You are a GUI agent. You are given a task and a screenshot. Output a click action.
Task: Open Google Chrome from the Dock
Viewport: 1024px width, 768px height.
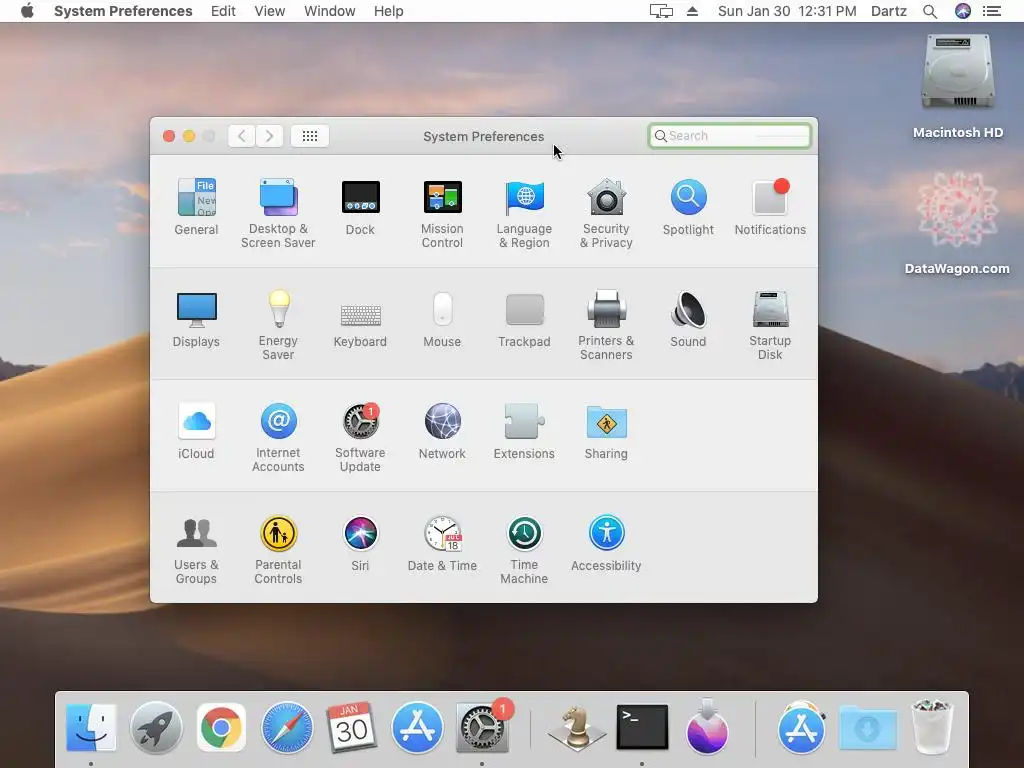221,727
